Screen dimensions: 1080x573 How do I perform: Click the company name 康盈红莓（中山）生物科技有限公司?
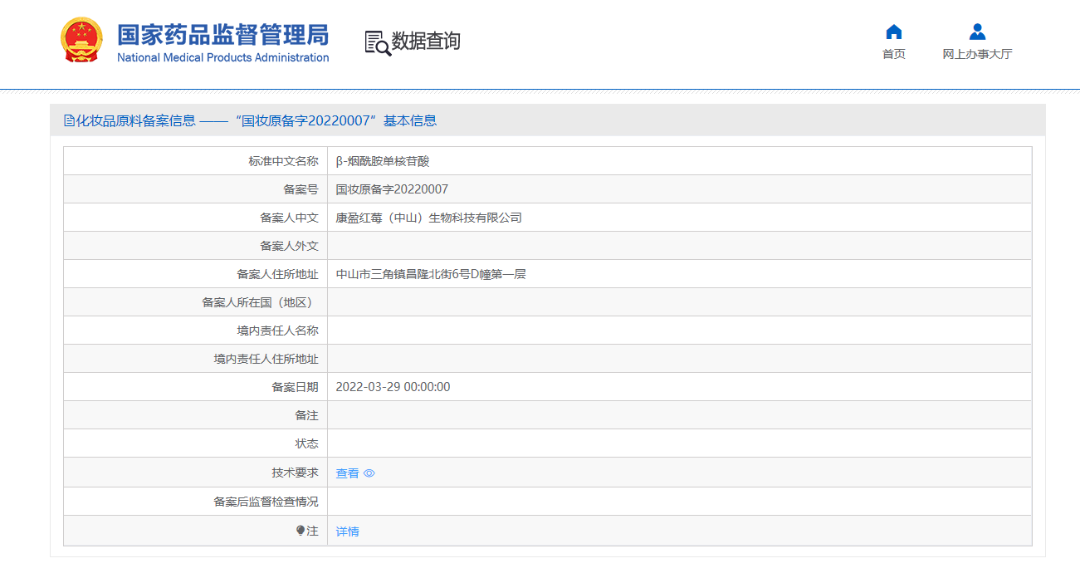(x=429, y=218)
